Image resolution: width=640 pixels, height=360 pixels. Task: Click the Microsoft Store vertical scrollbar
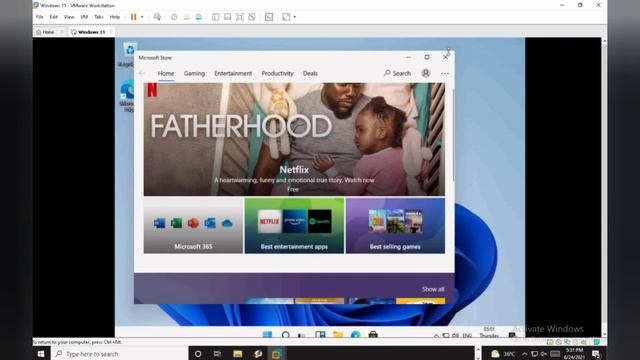(453, 135)
